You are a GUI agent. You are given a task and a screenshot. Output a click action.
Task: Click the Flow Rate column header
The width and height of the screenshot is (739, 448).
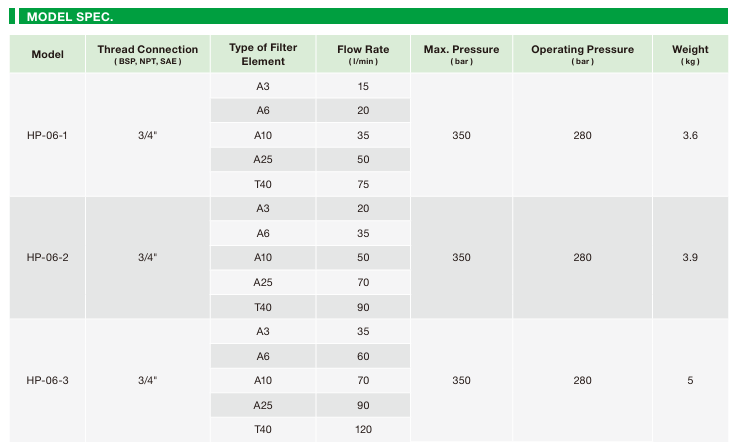click(x=363, y=54)
